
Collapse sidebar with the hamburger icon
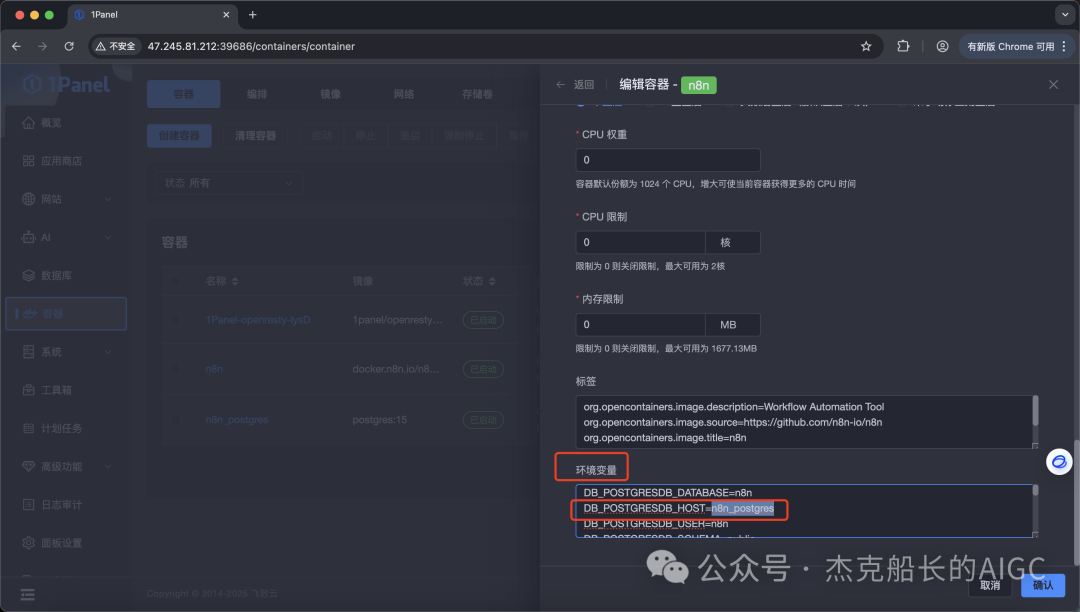[28, 594]
